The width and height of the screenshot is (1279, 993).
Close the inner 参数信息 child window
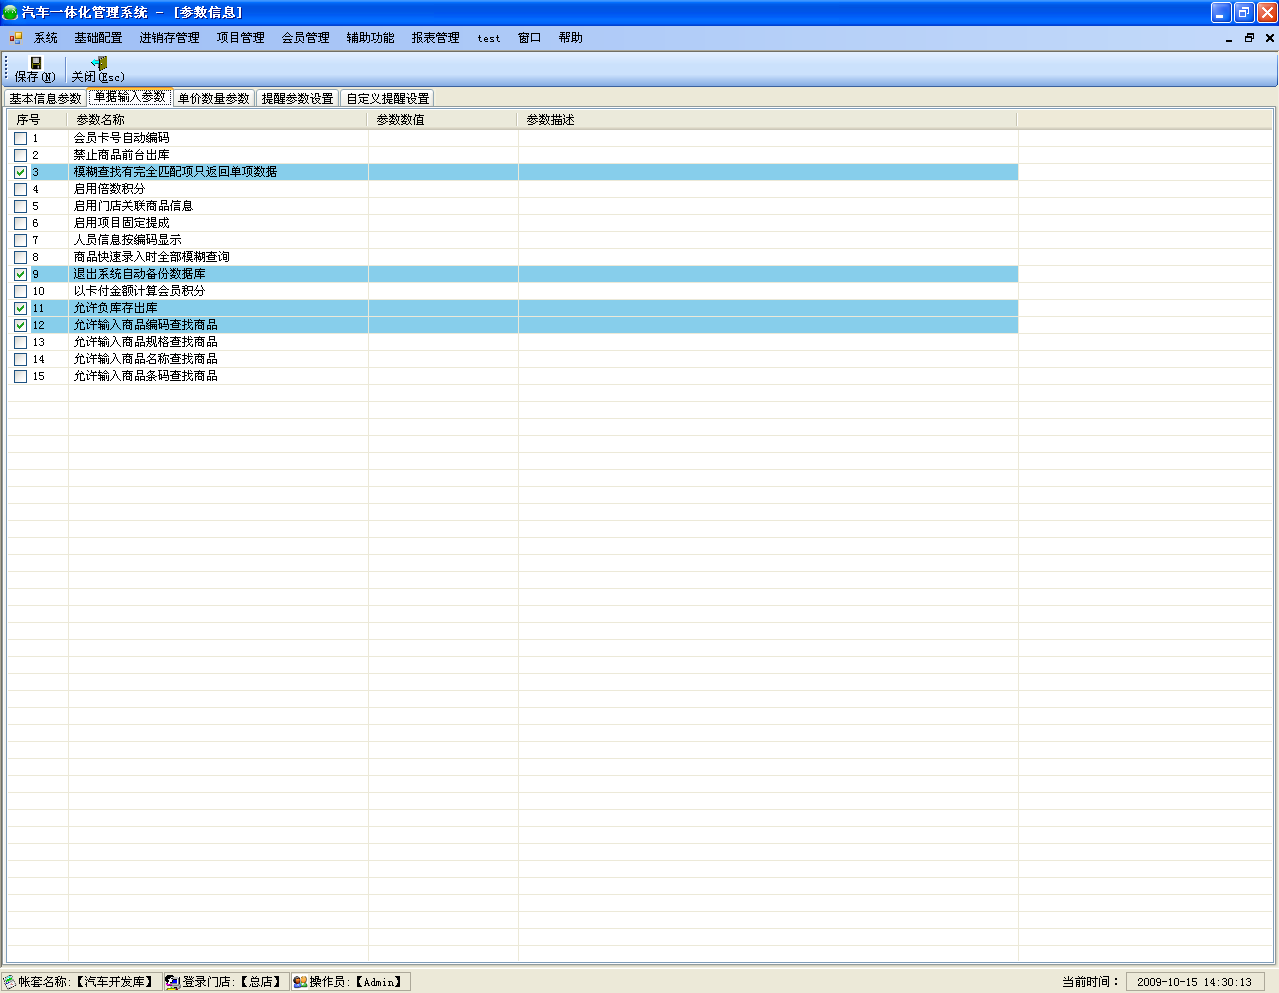coord(1270,38)
